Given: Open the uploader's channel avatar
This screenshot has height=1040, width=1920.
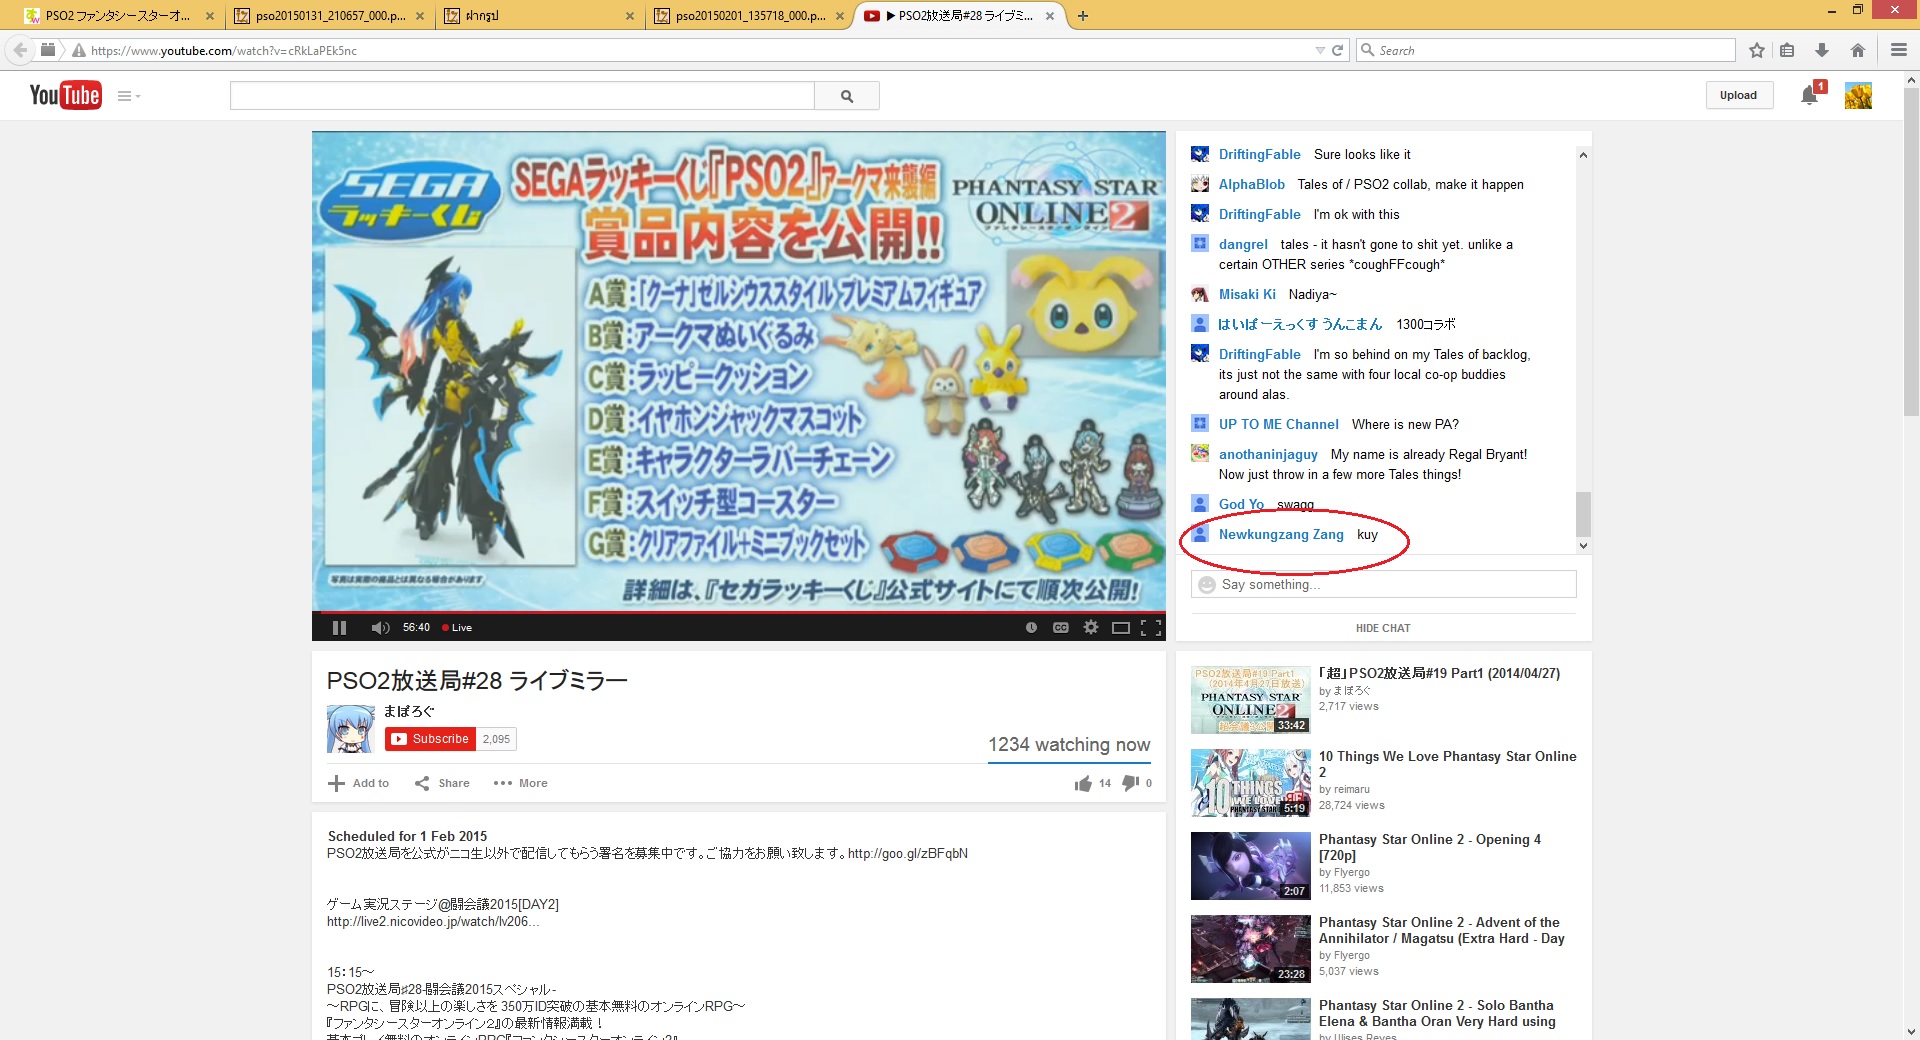Looking at the screenshot, I should [351, 729].
